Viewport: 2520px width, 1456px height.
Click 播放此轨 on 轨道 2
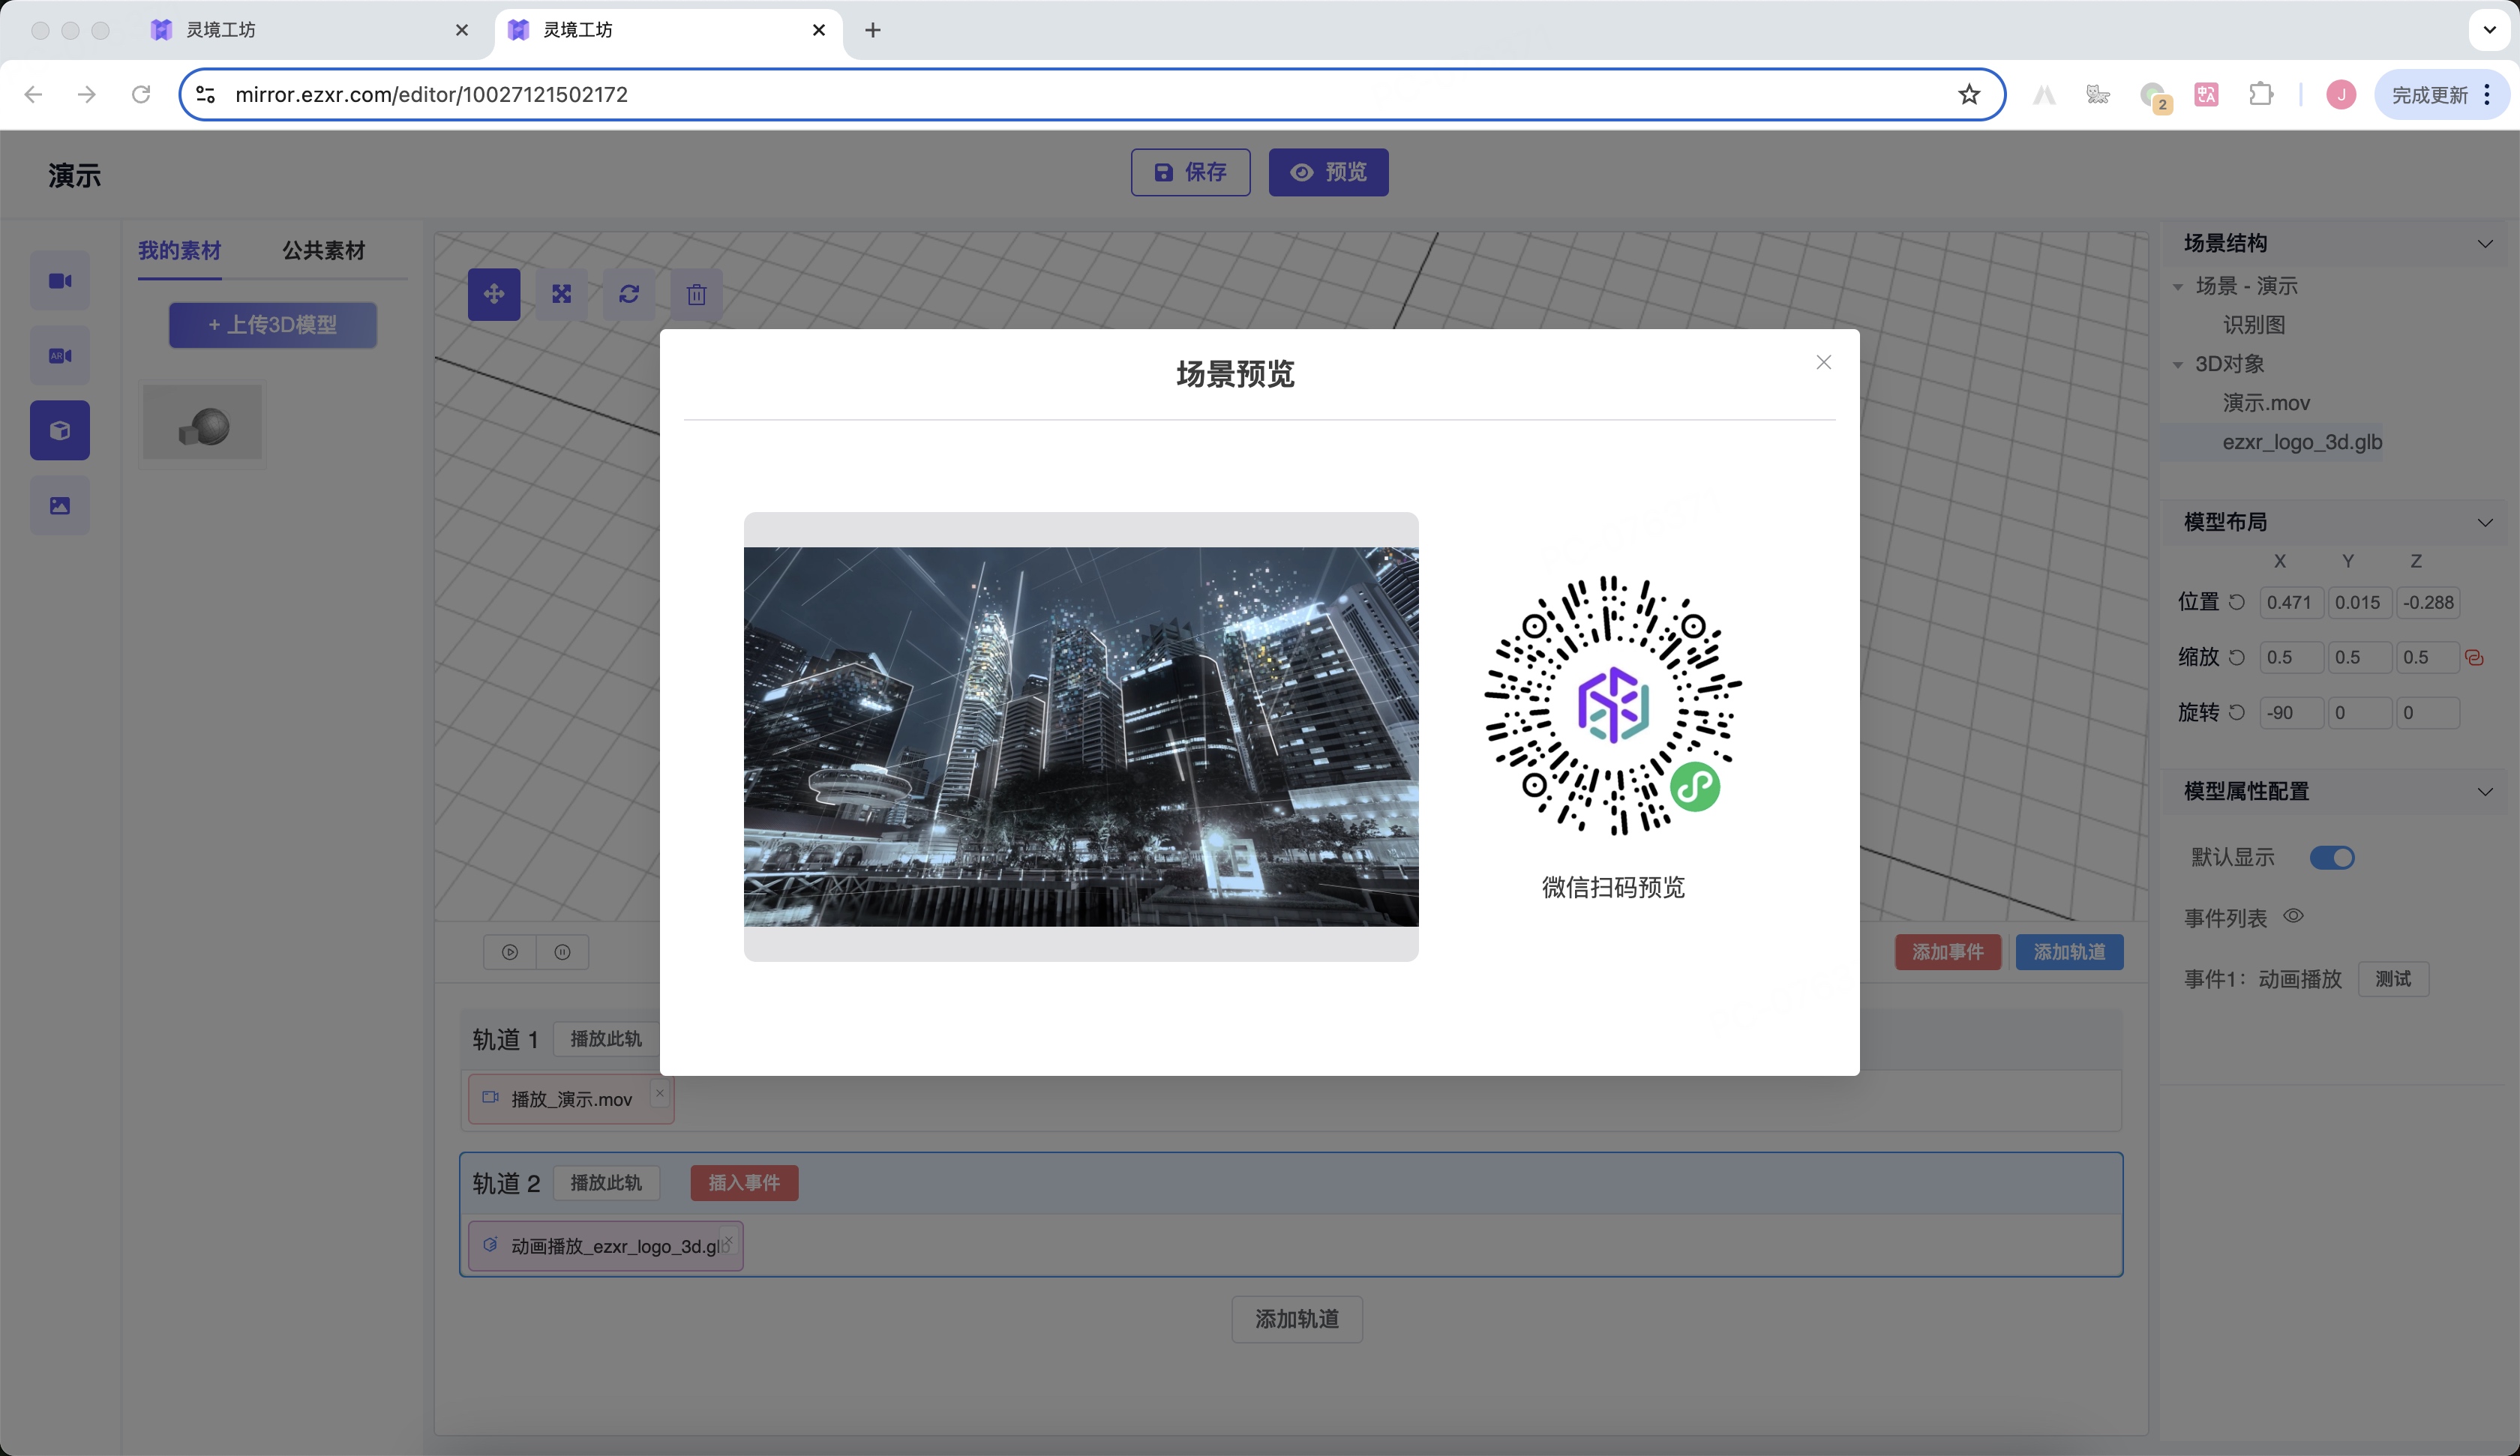pos(606,1183)
